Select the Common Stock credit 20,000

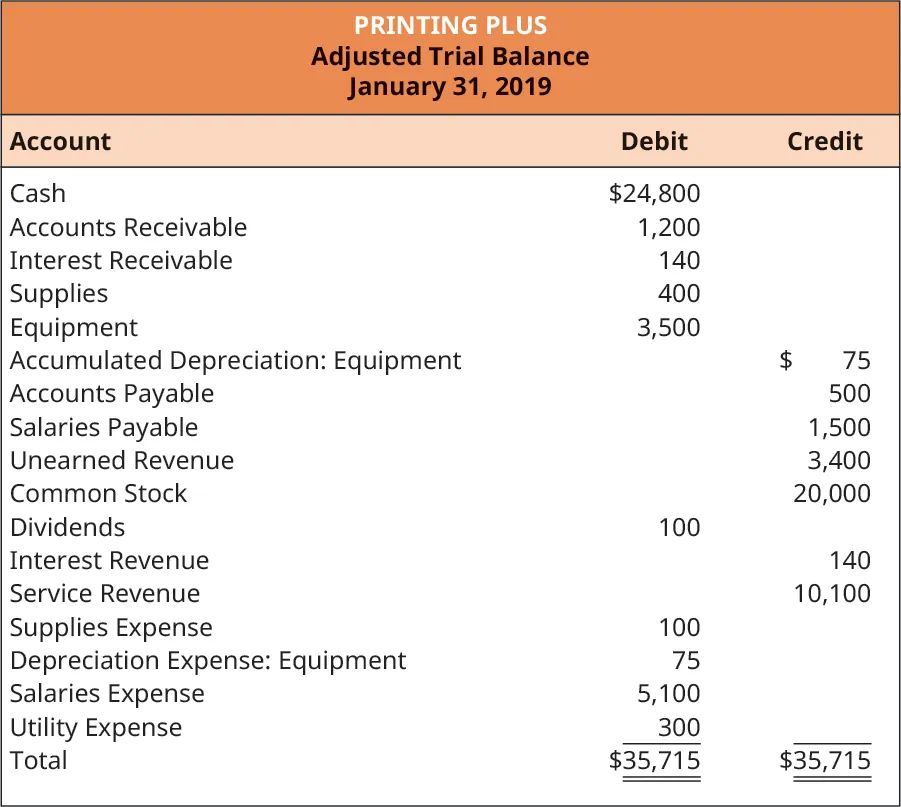coord(831,493)
